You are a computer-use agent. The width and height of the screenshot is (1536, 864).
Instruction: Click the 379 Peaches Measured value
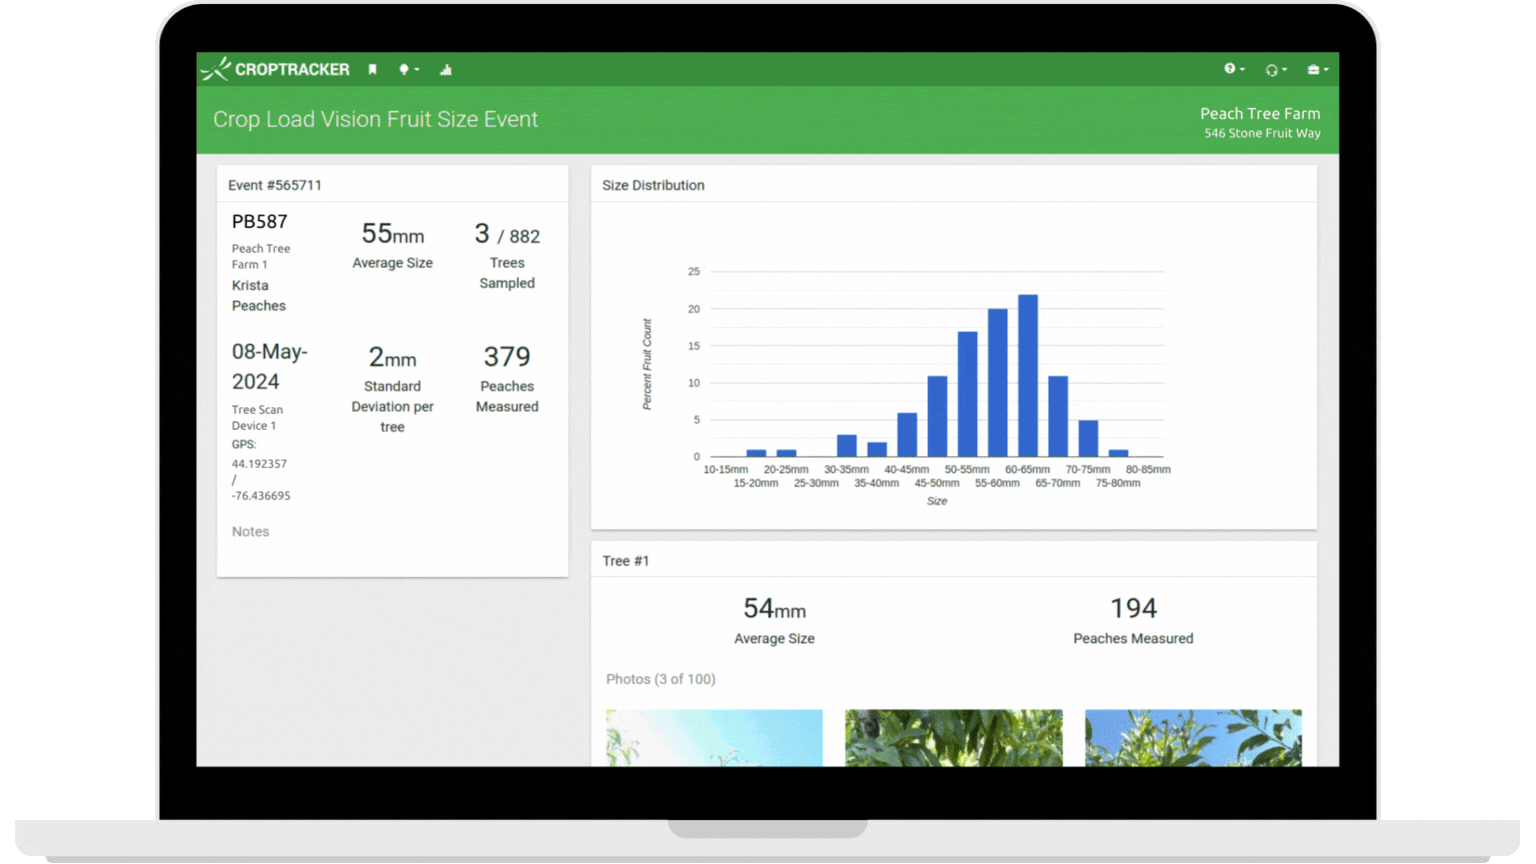507,357
